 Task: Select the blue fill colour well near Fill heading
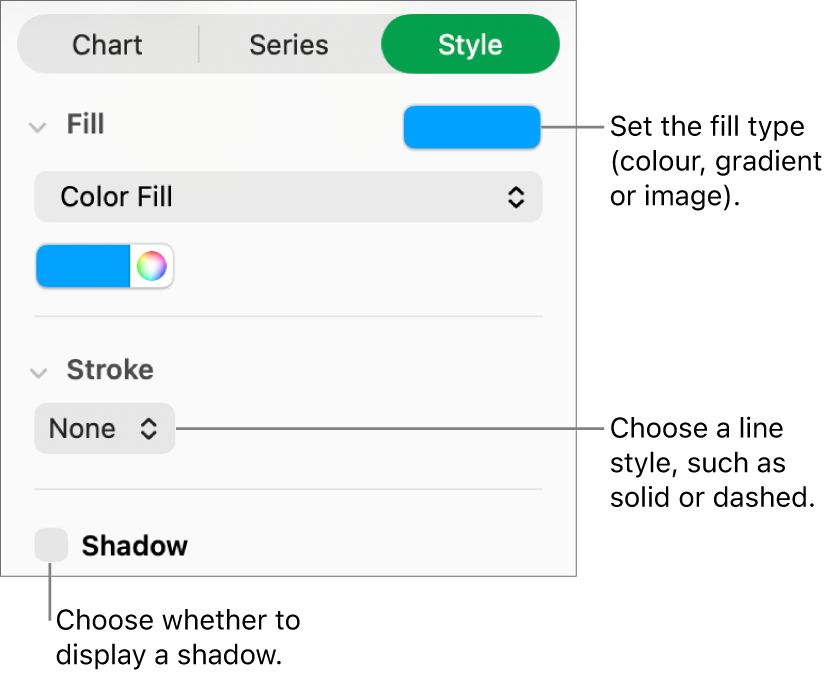[x=471, y=127]
